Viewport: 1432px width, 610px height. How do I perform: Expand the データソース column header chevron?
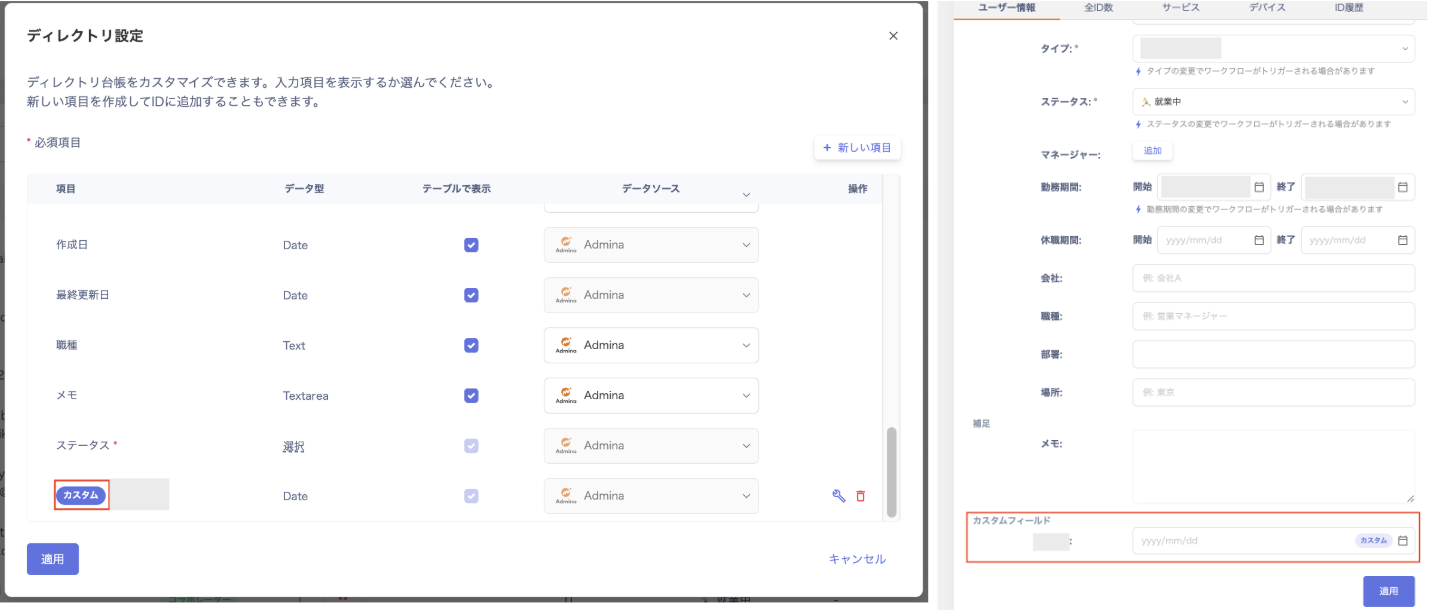(x=746, y=195)
